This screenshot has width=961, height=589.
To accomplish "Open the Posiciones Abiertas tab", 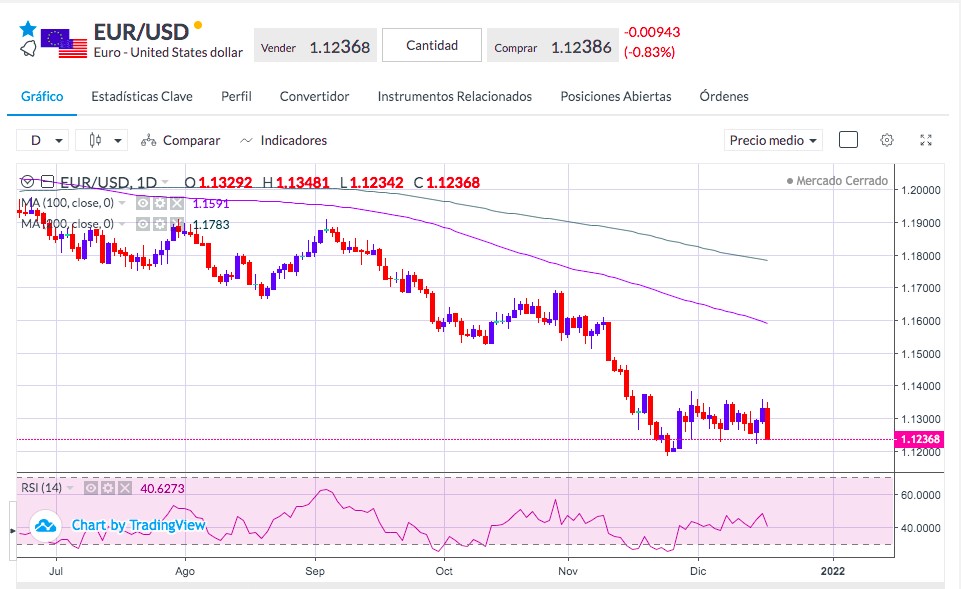I will [616, 96].
